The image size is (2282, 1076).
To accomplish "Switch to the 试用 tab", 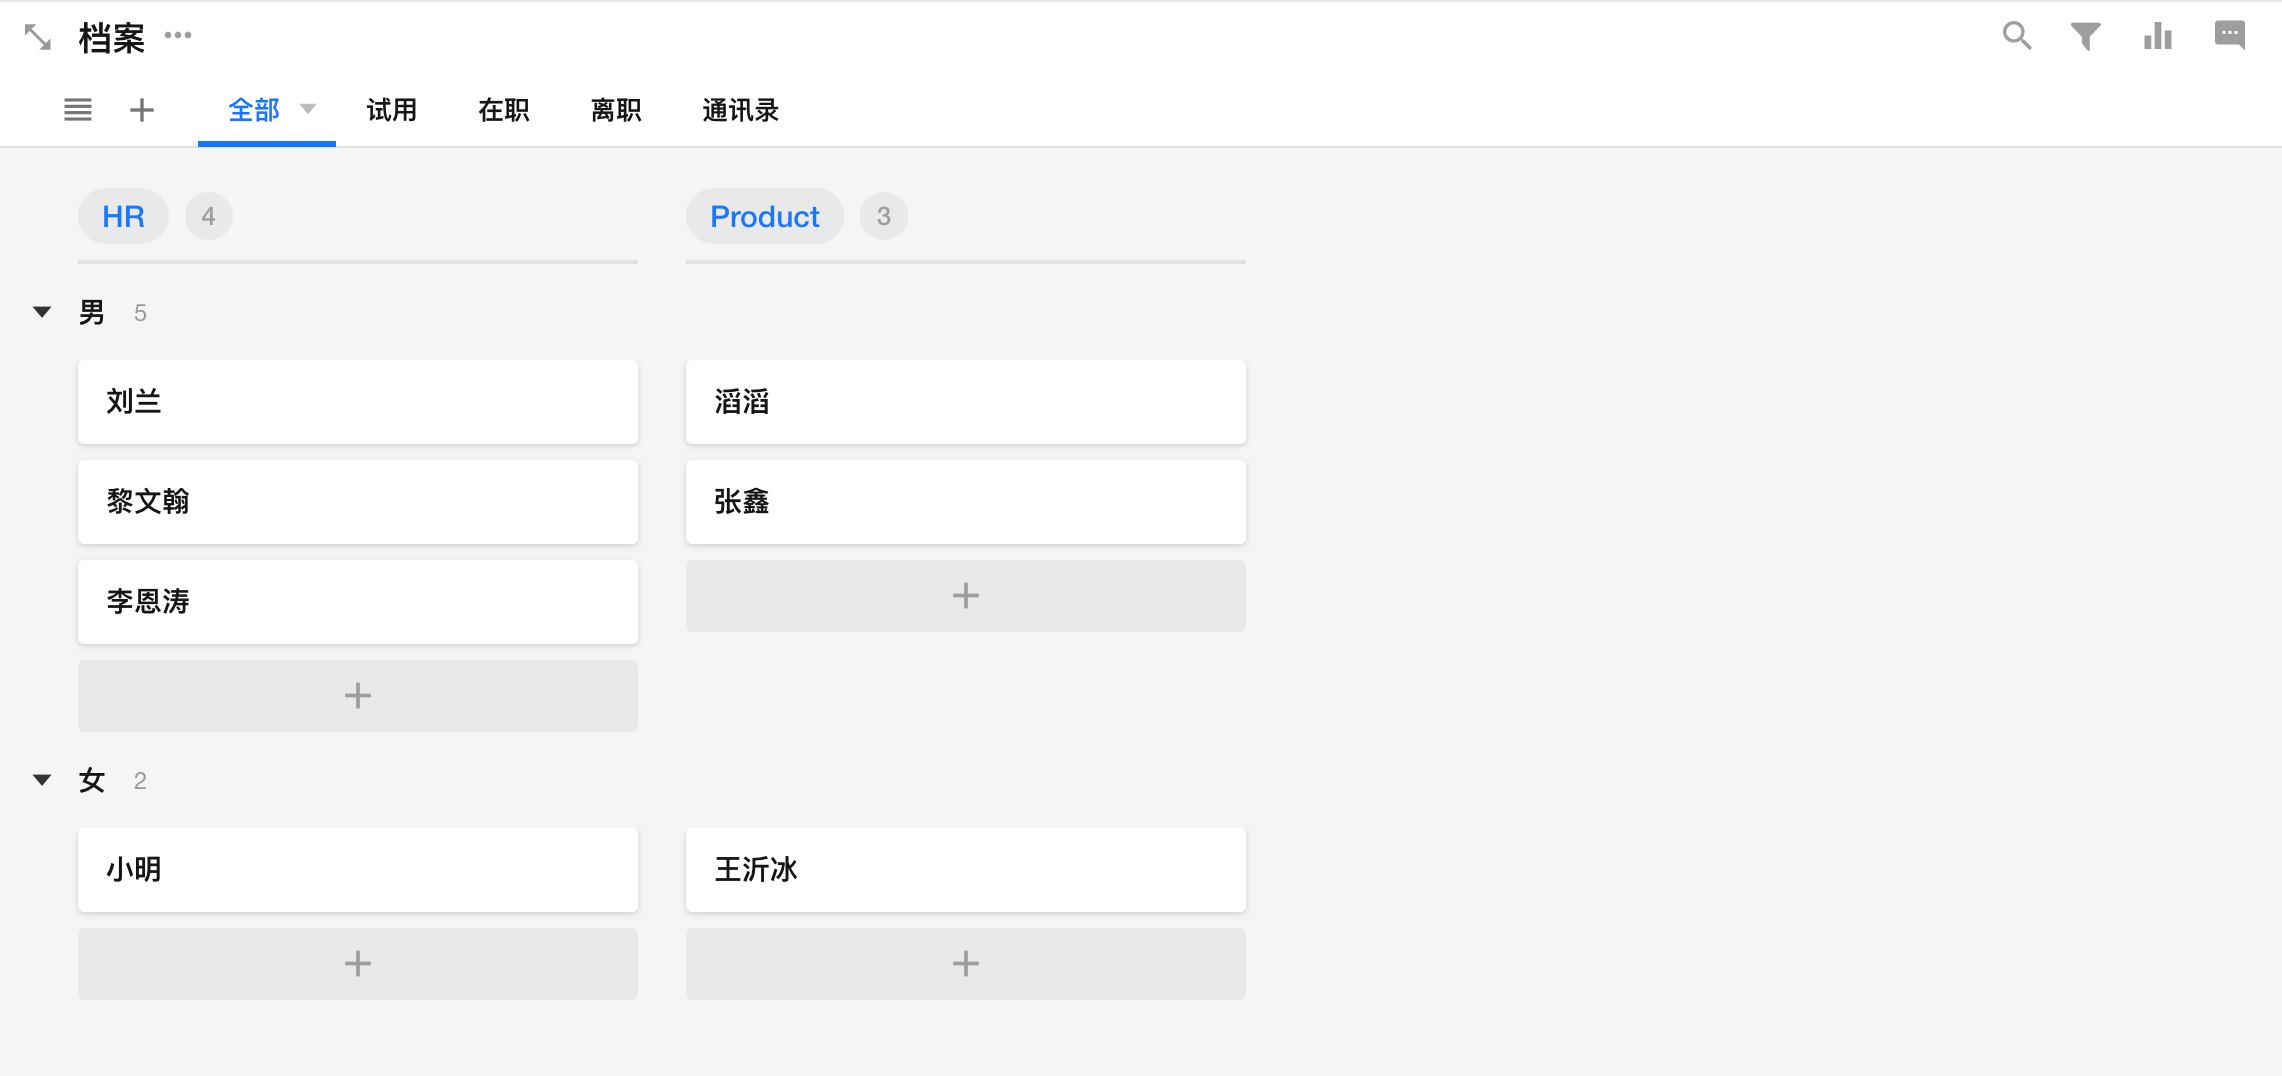I will [x=391, y=110].
